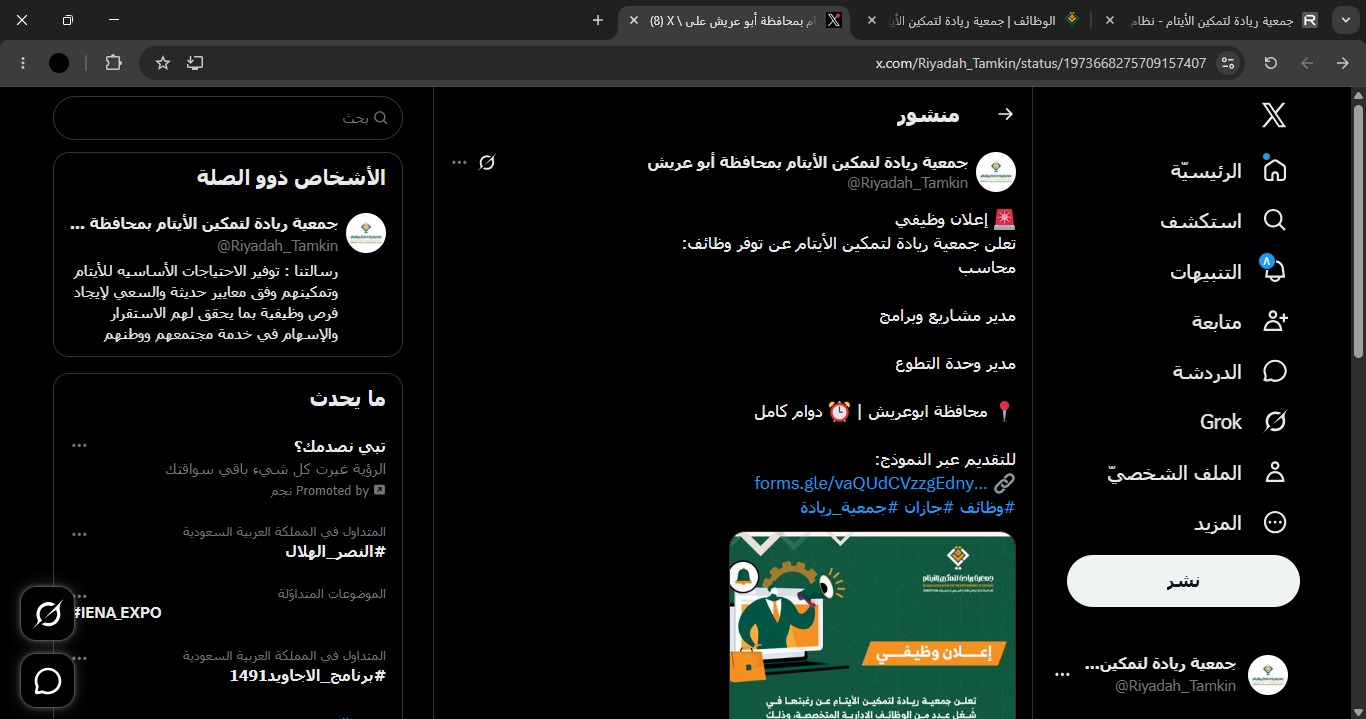This screenshot has height=719, width=1366.
Task: Open avatar in الأشخاص ذوو الصلة panel
Action: pos(366,233)
